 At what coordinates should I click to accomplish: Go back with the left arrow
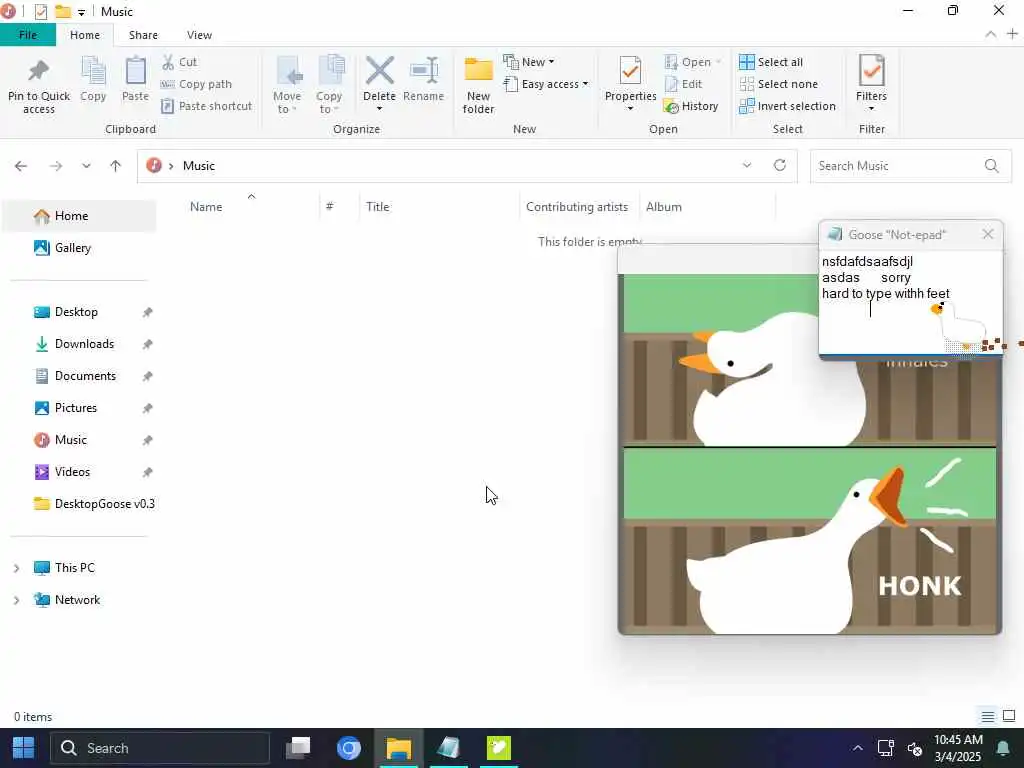[x=21, y=166]
